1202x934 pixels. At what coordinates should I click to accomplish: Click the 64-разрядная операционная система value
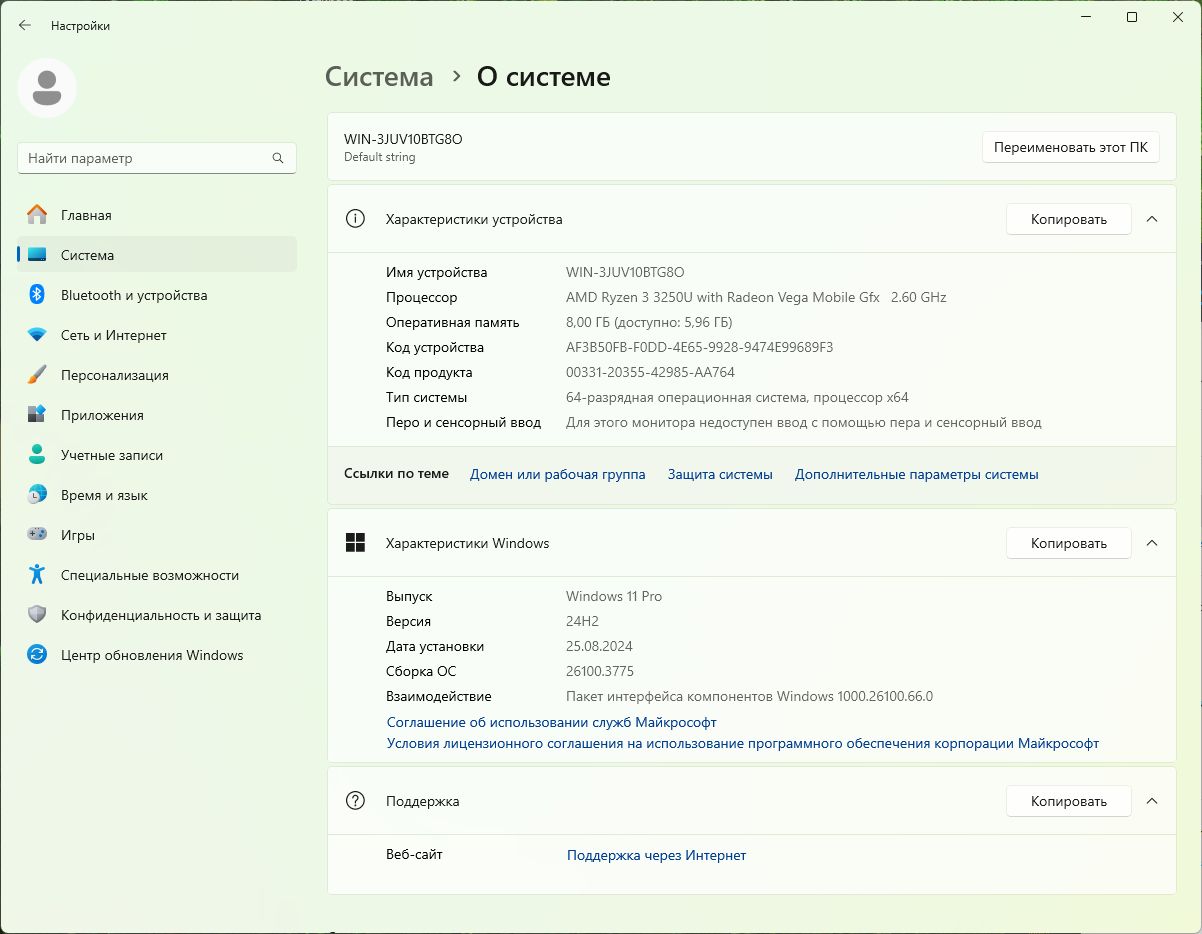pos(737,397)
